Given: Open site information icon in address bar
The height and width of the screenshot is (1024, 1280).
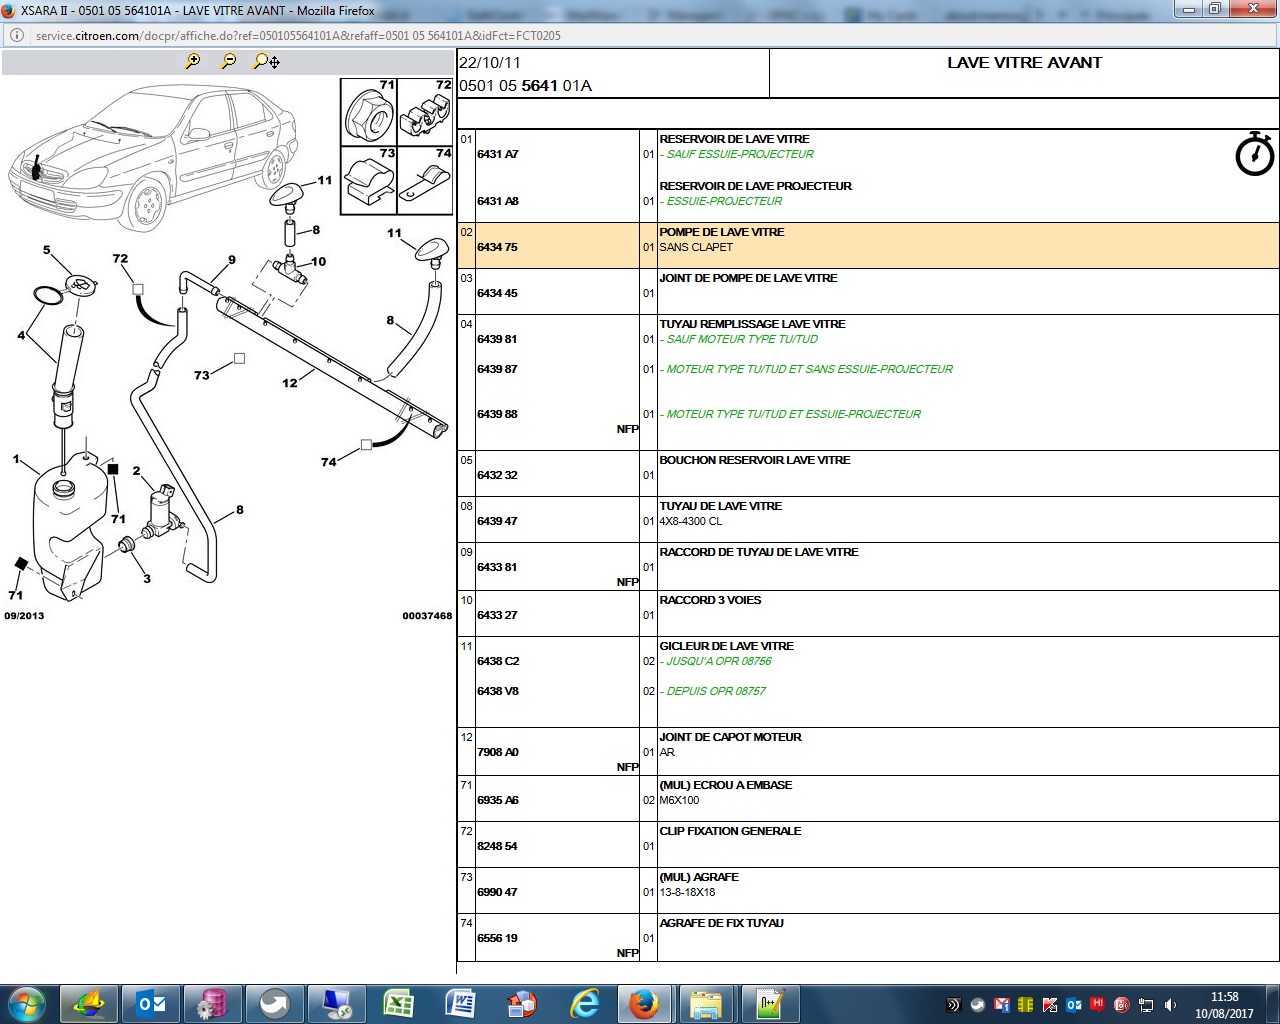Looking at the screenshot, I should pos(17,35).
